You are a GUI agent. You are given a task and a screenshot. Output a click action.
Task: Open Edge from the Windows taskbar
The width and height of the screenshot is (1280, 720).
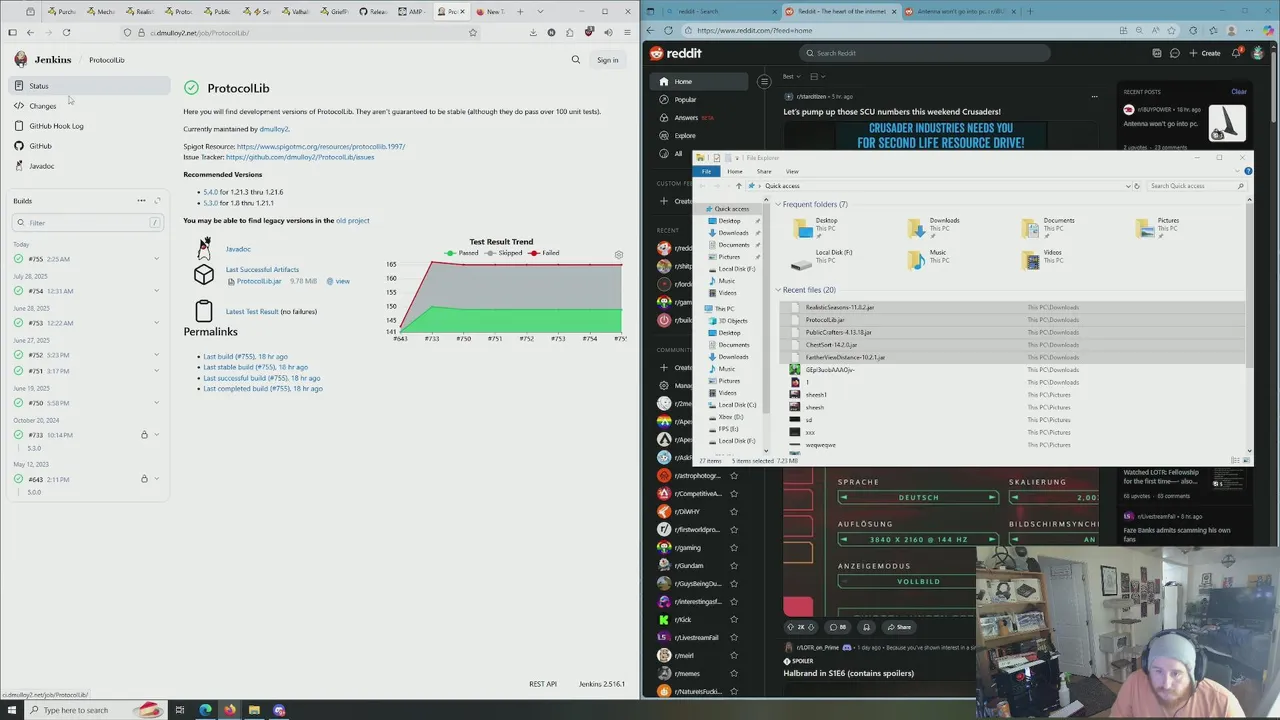point(205,710)
